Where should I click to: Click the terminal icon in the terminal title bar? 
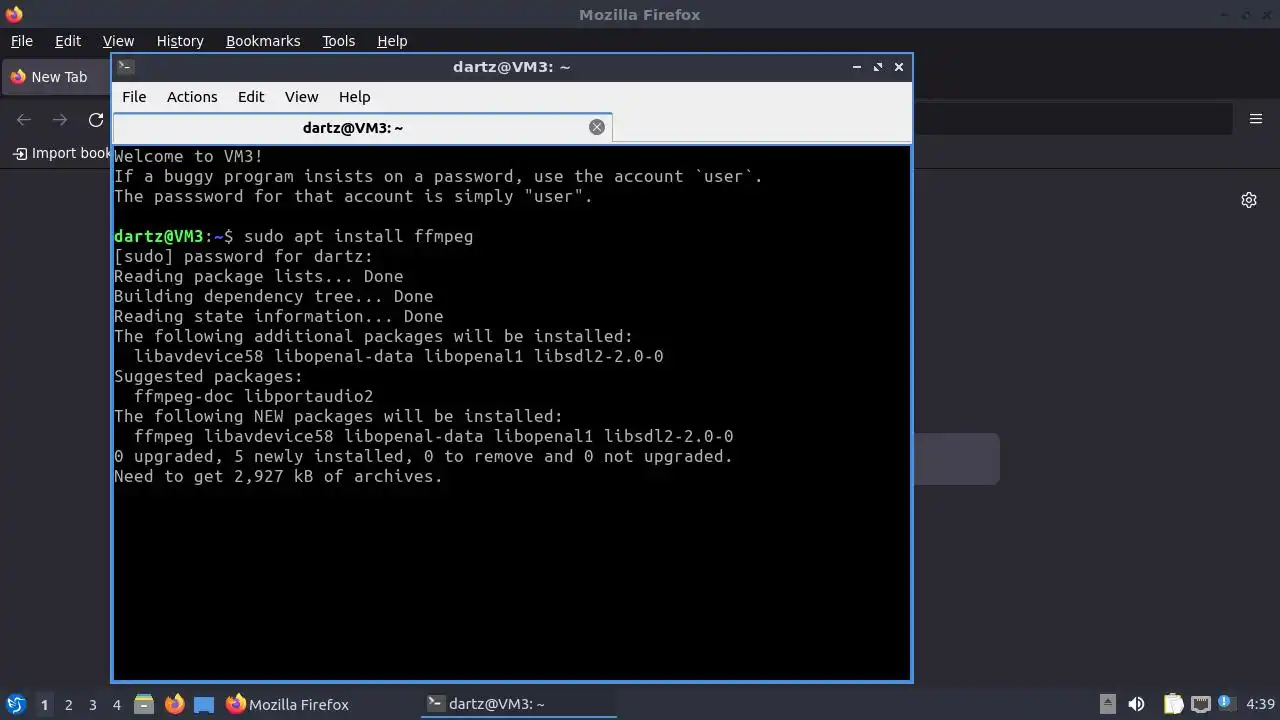click(x=125, y=67)
